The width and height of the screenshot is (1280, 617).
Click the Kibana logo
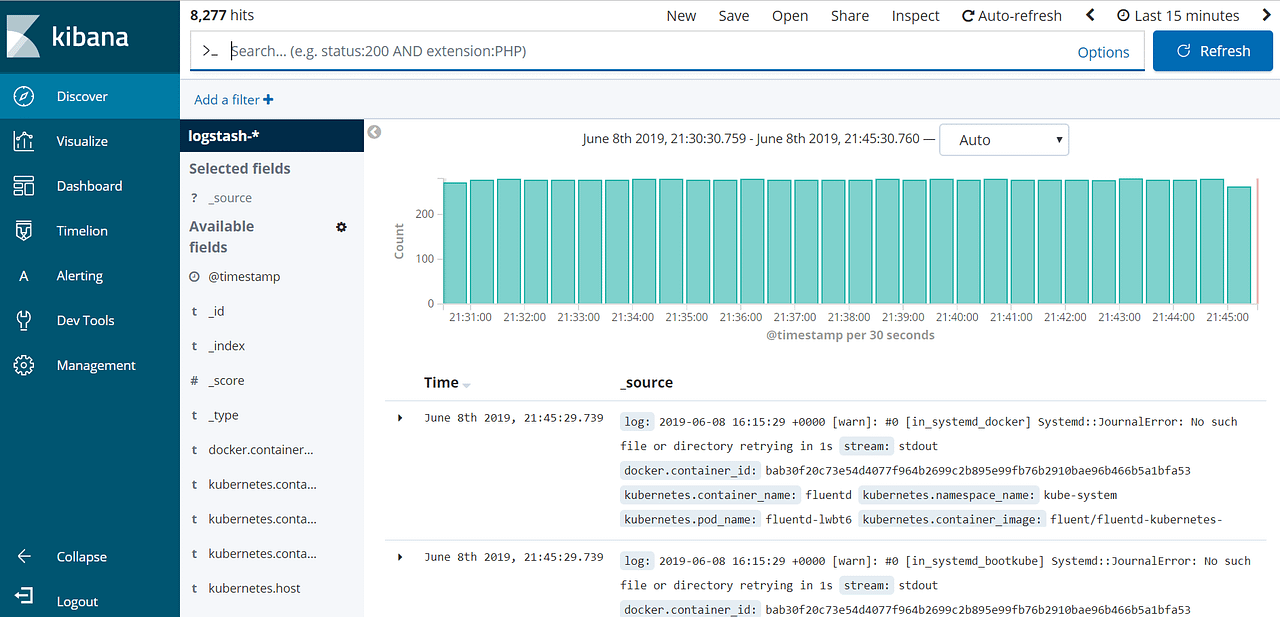pos(68,37)
